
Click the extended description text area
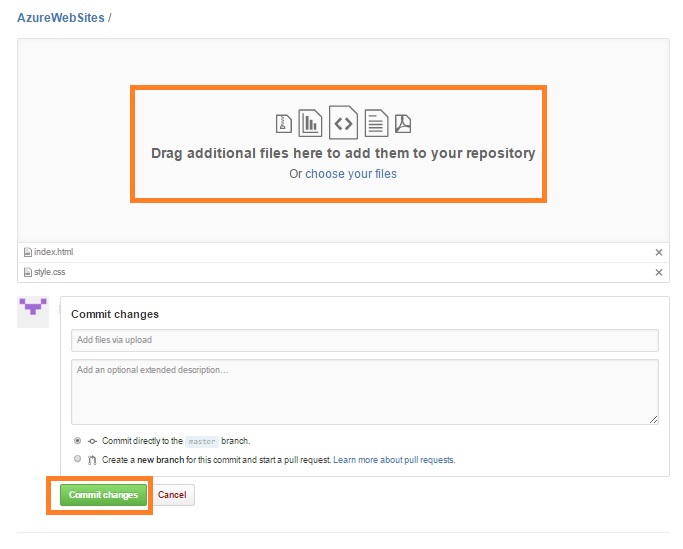364,392
